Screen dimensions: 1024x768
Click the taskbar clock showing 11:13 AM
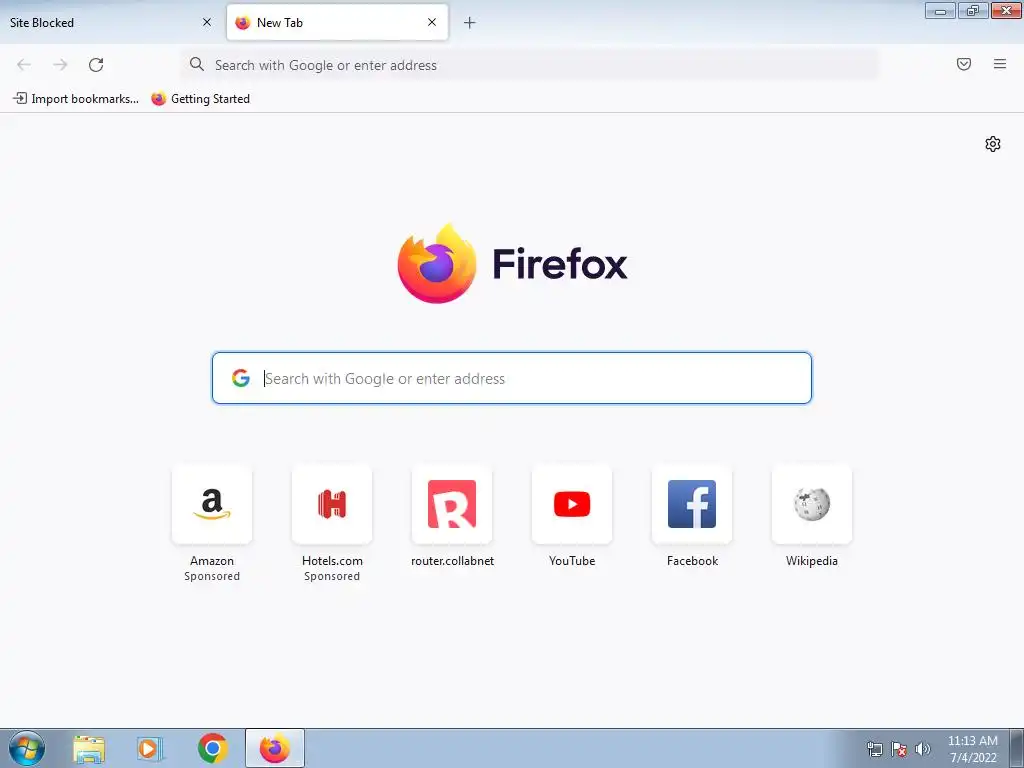972,749
